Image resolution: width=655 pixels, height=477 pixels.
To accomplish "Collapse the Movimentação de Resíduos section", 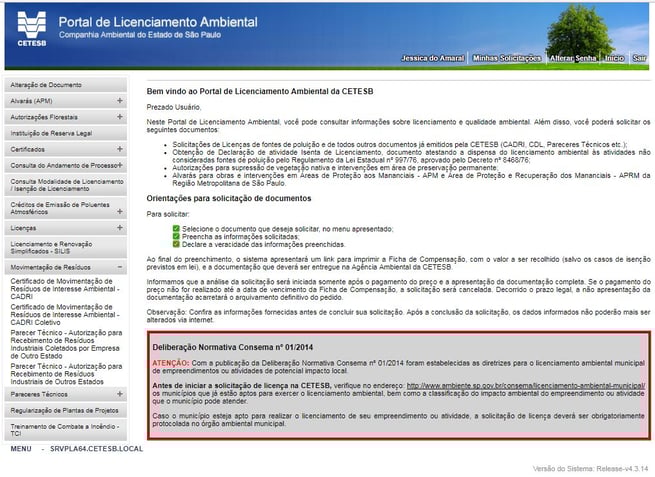I will pos(120,267).
